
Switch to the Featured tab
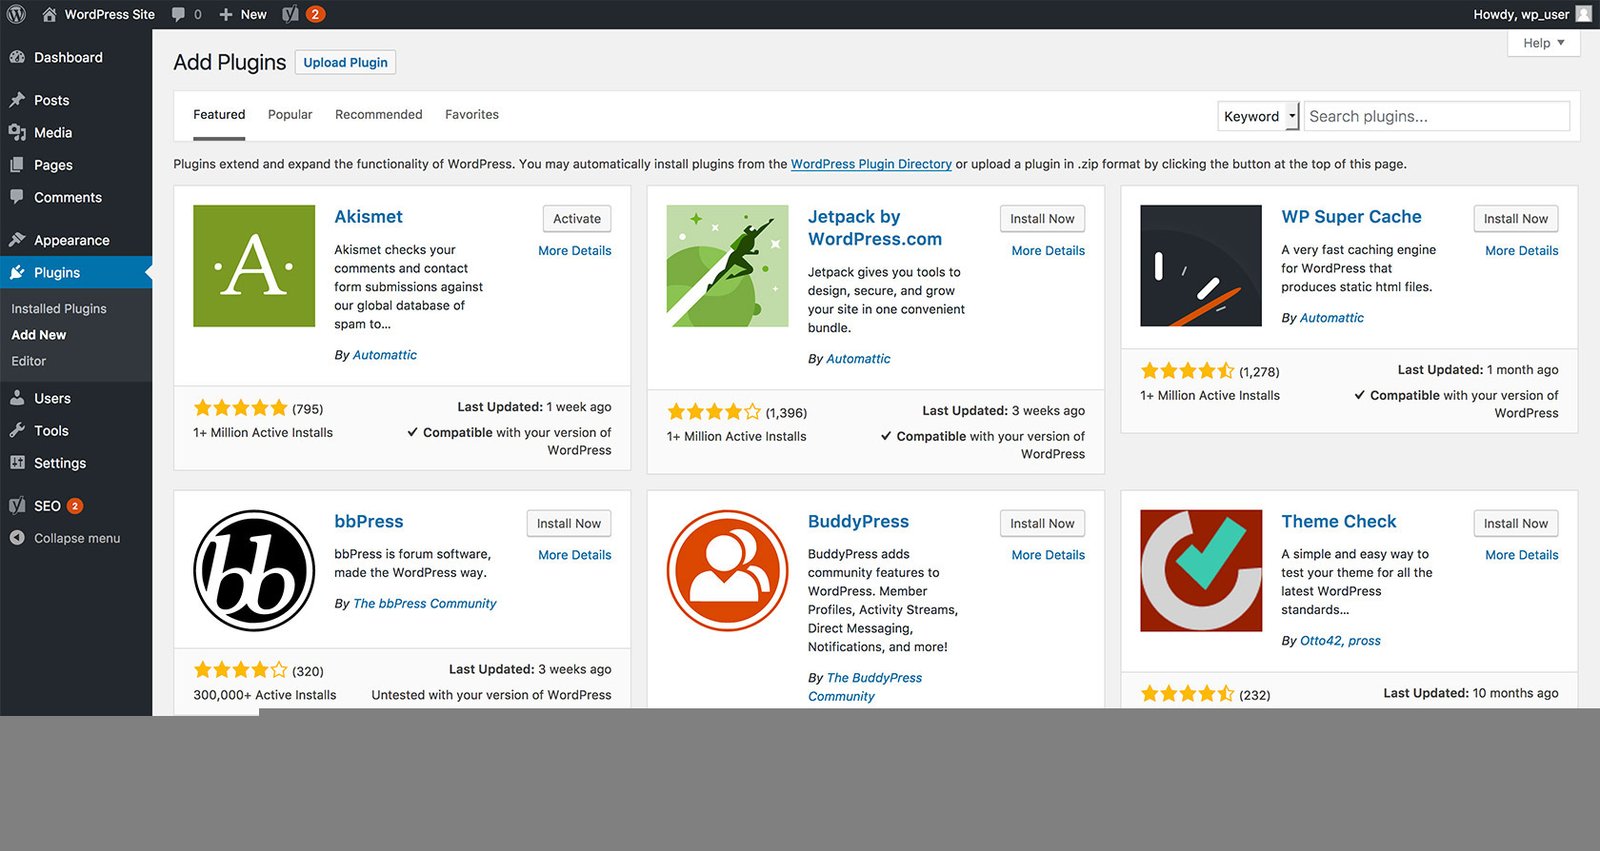tap(219, 115)
